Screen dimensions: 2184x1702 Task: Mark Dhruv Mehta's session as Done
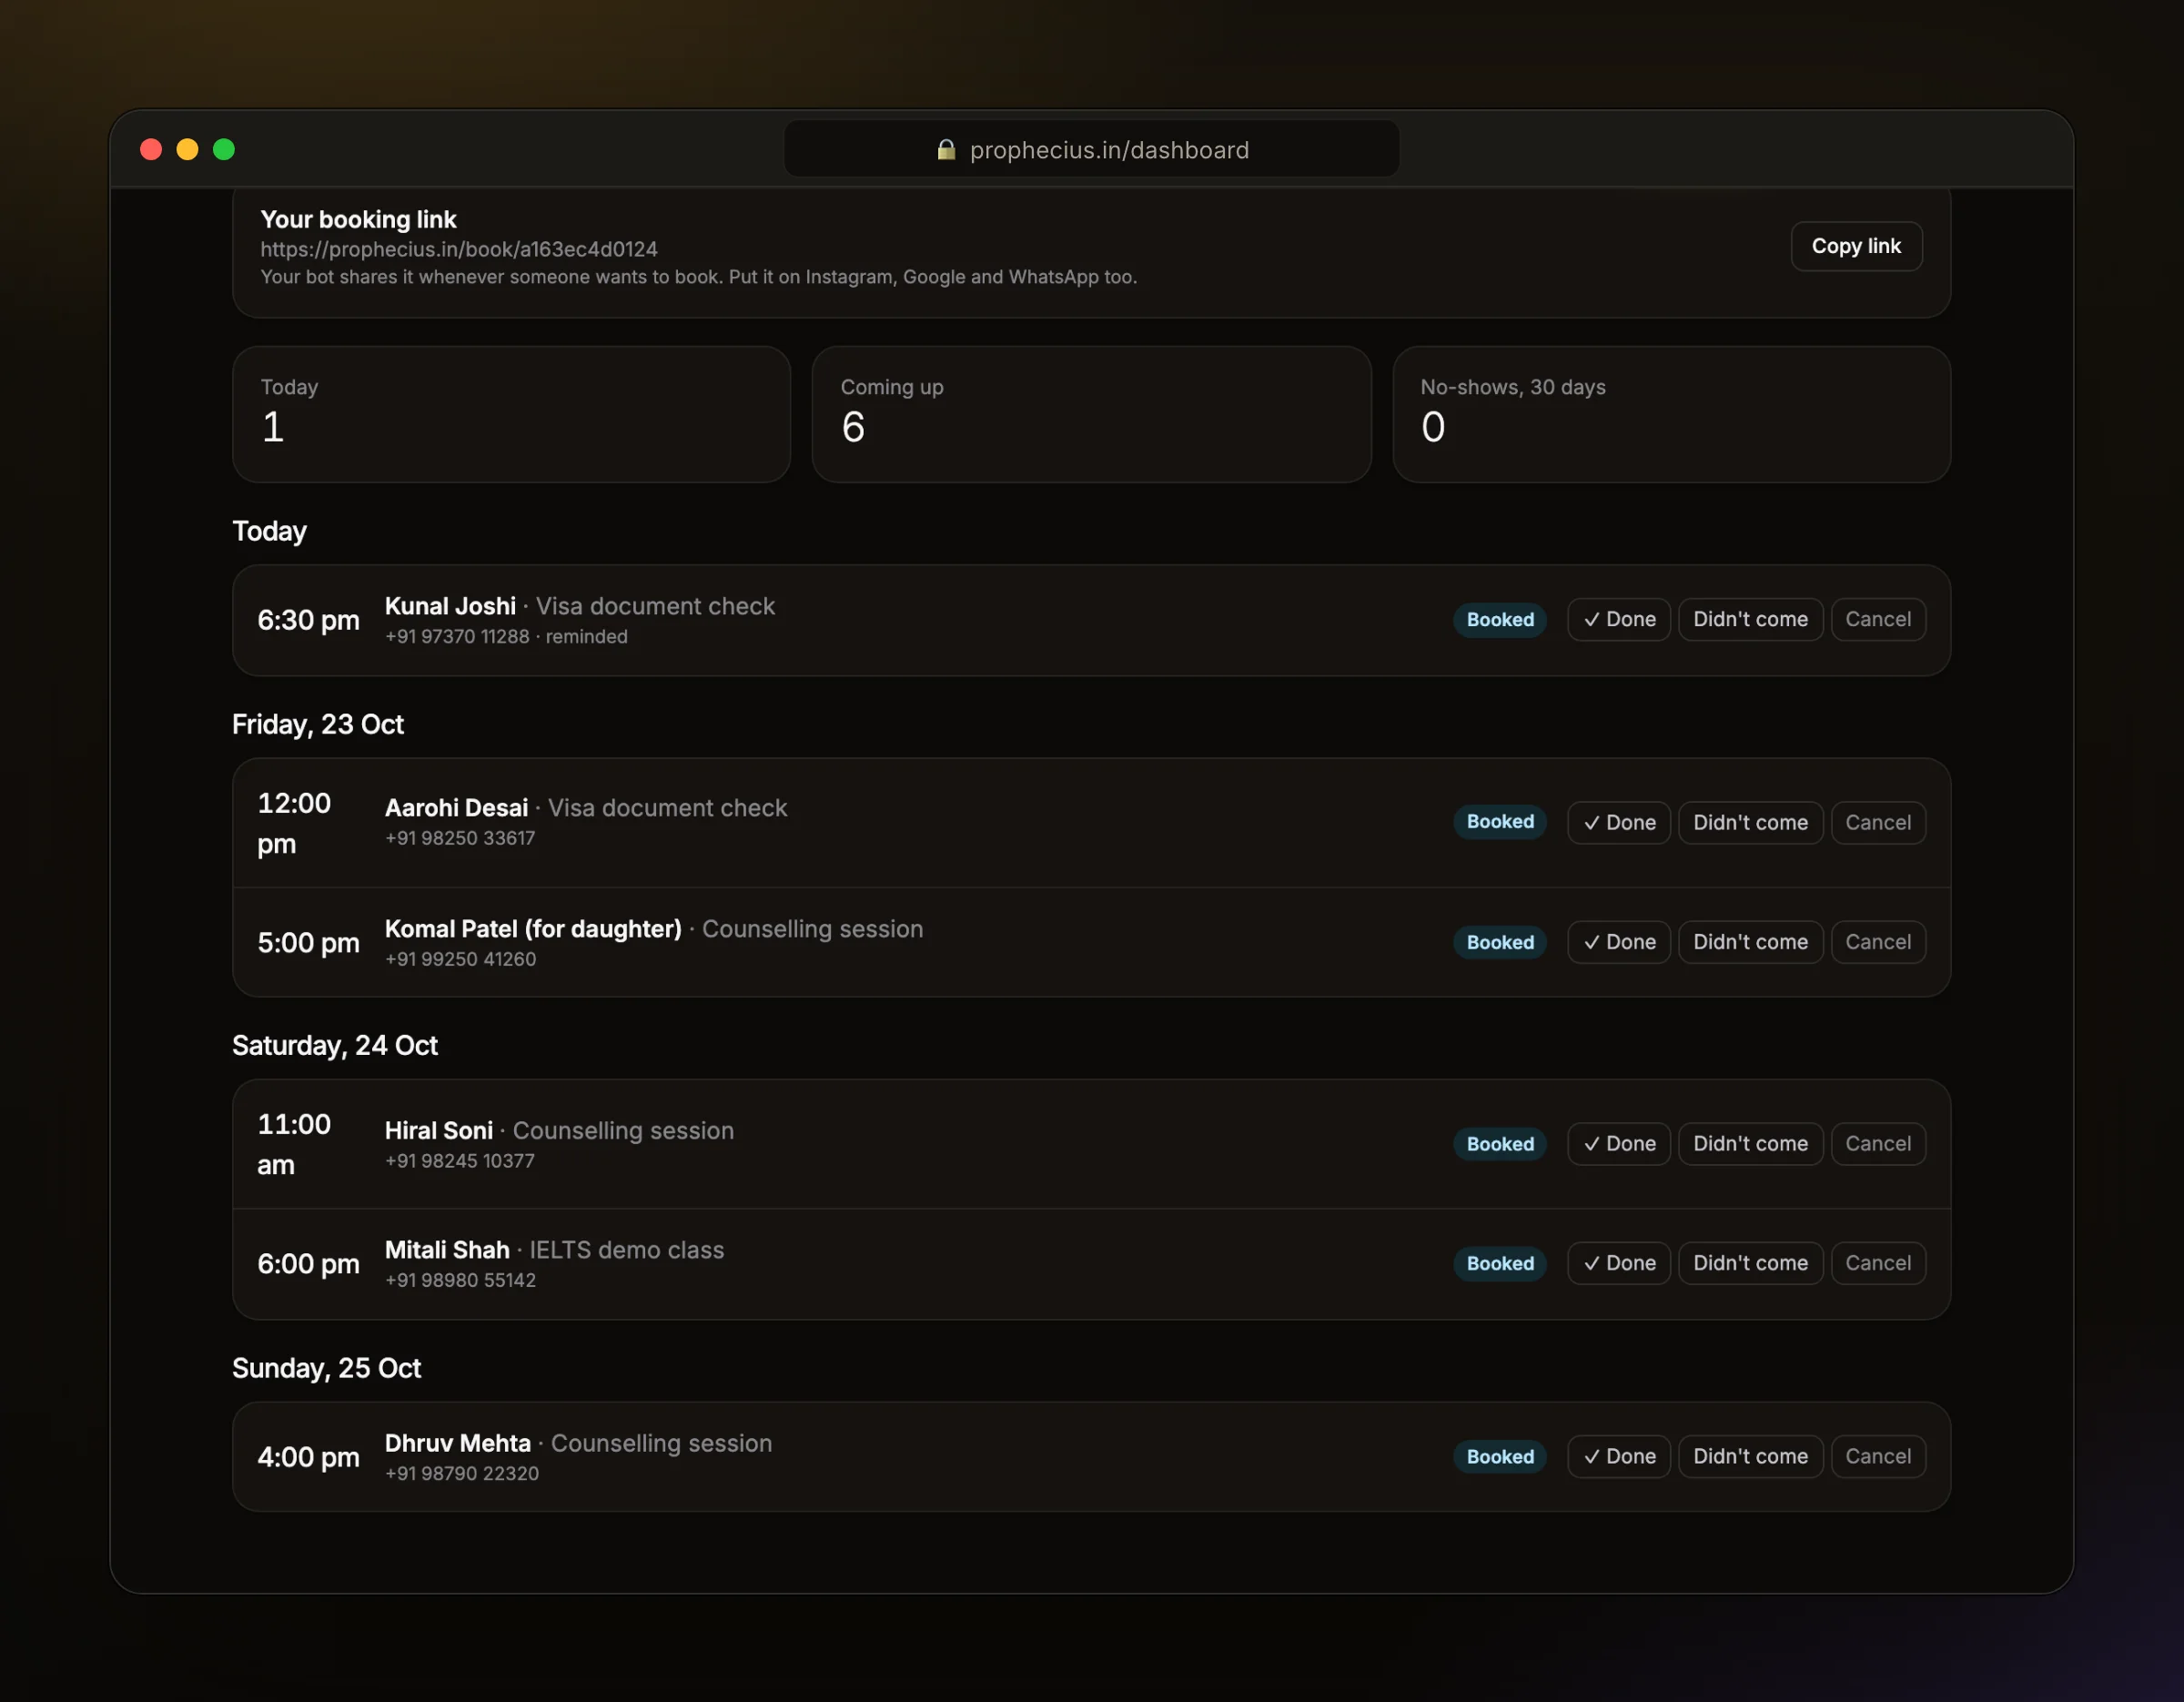click(x=1619, y=1456)
